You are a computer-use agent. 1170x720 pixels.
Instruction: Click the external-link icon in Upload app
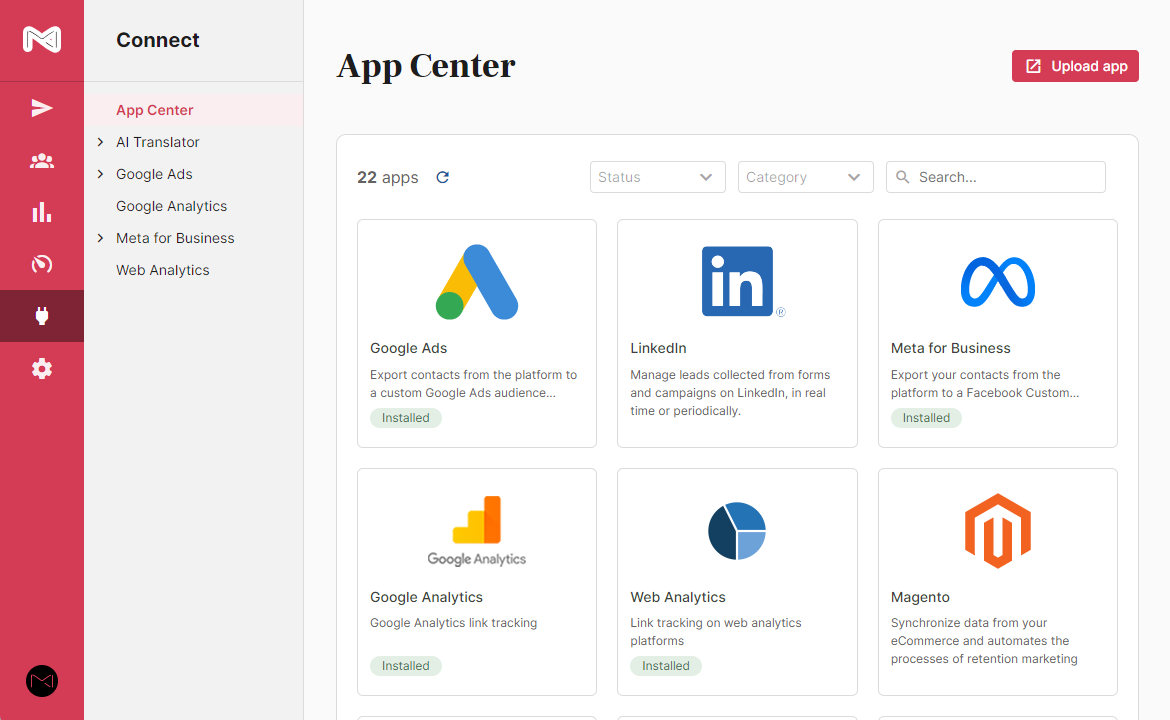(x=1033, y=66)
